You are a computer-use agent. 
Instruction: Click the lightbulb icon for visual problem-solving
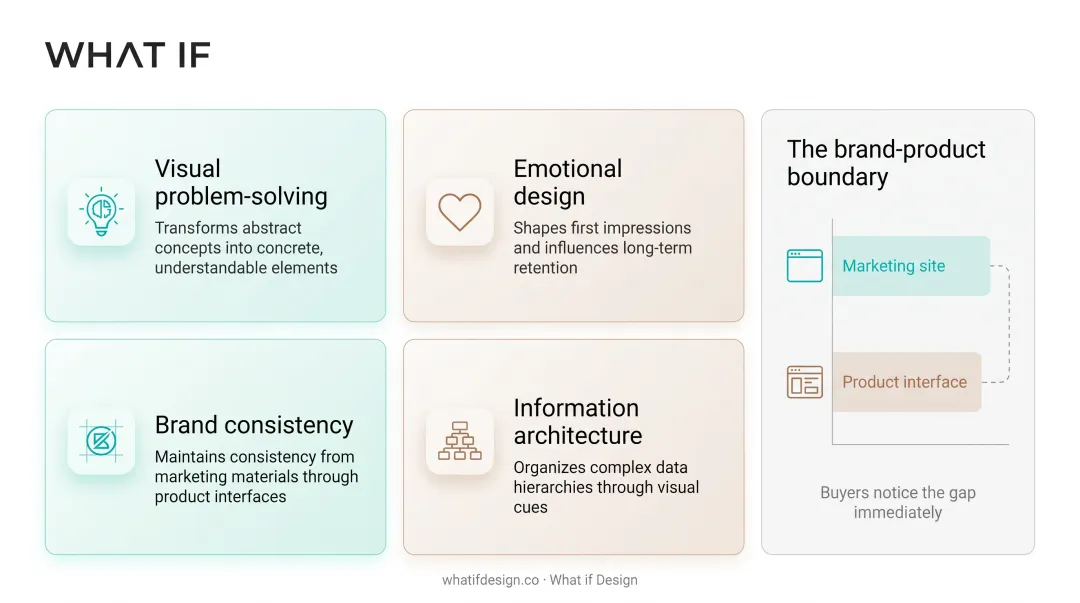tap(101, 212)
